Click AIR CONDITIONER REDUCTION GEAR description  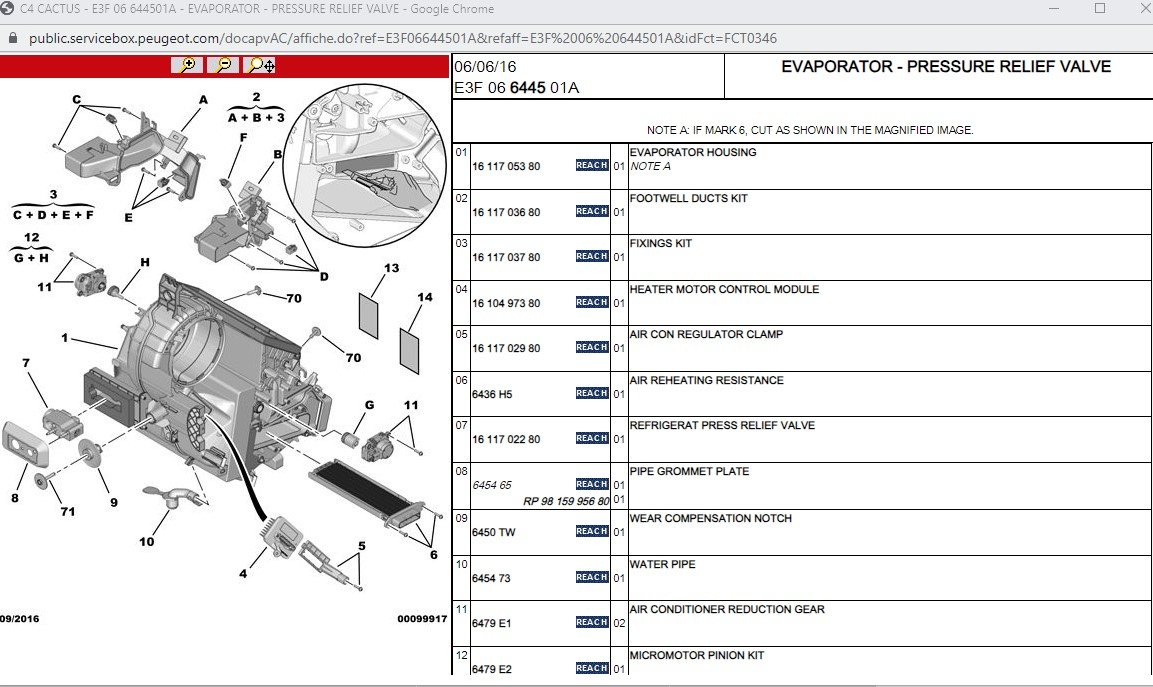coord(727,609)
